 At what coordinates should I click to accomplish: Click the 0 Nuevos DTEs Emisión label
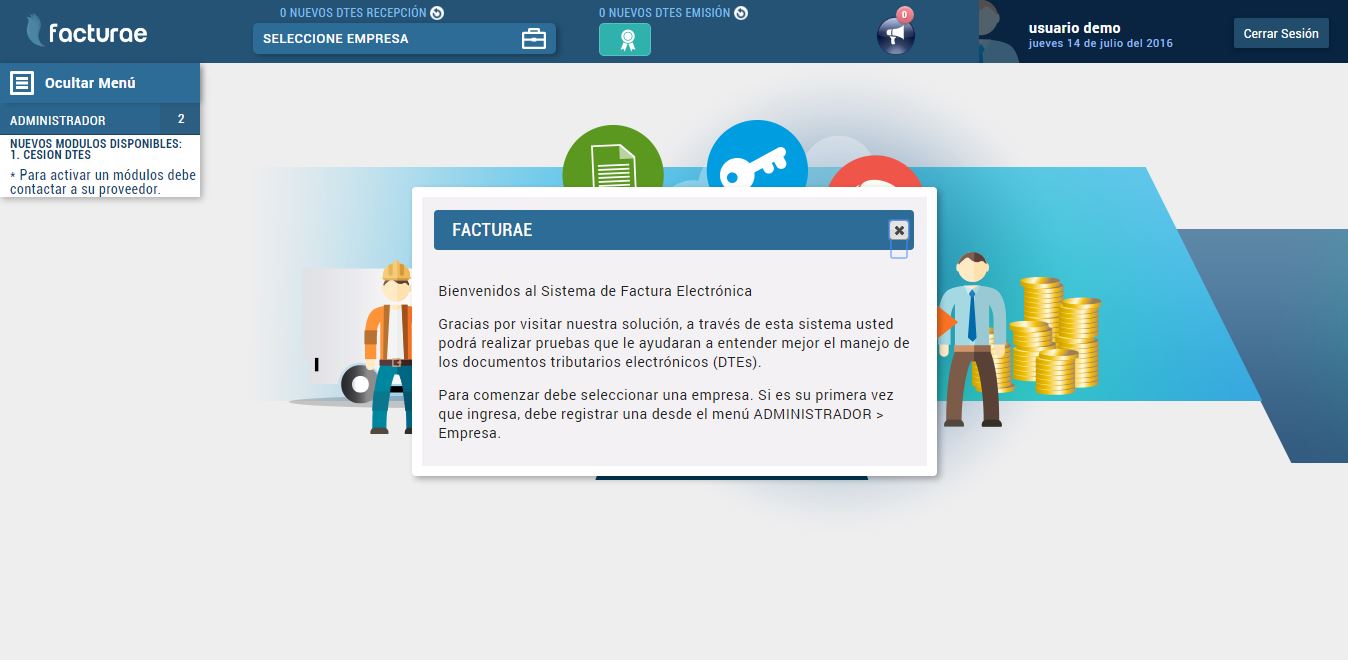664,13
